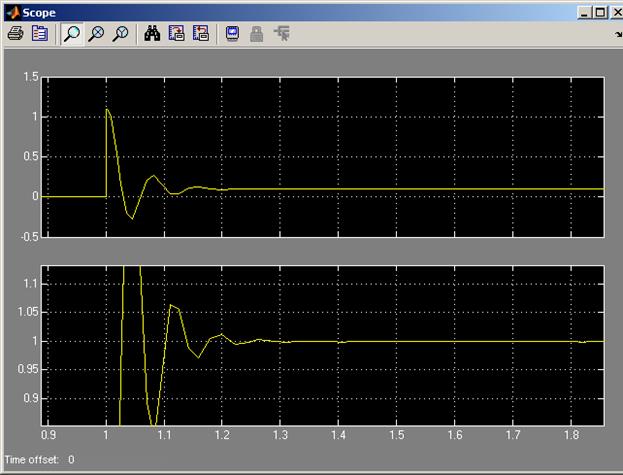Viewport: 623px width, 475px height.
Task: Click the Scope window title text
Action: pos(39,13)
